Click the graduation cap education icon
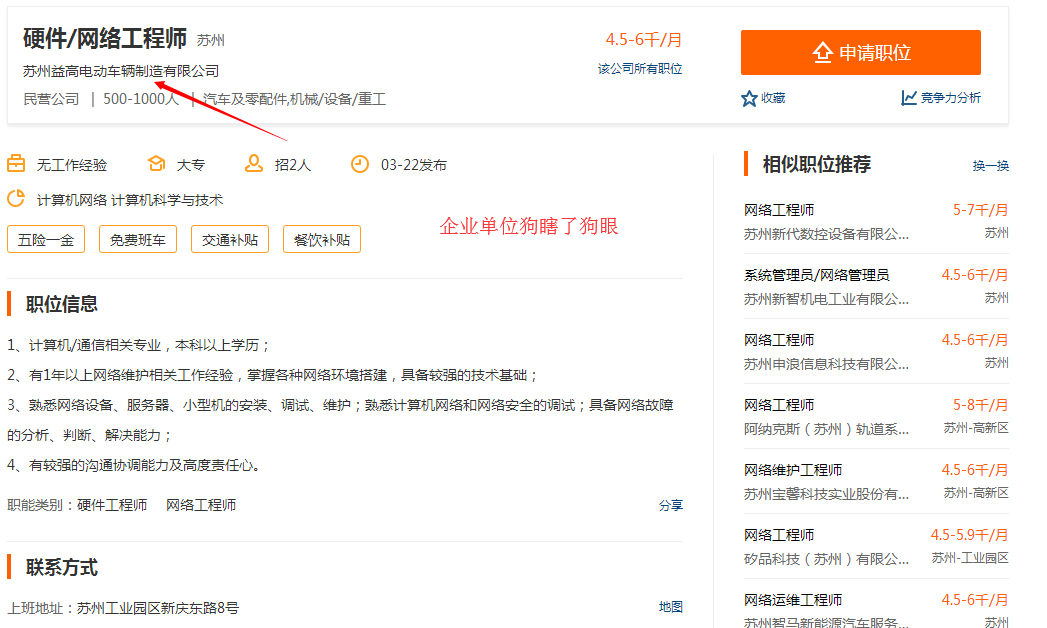Image resolution: width=1047 pixels, height=628 pixels. tap(156, 164)
